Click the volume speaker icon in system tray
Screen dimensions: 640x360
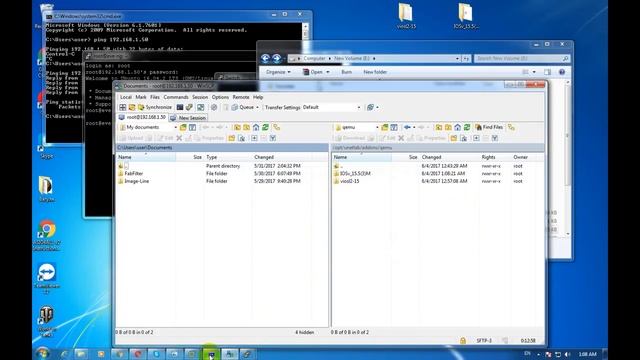(567, 354)
